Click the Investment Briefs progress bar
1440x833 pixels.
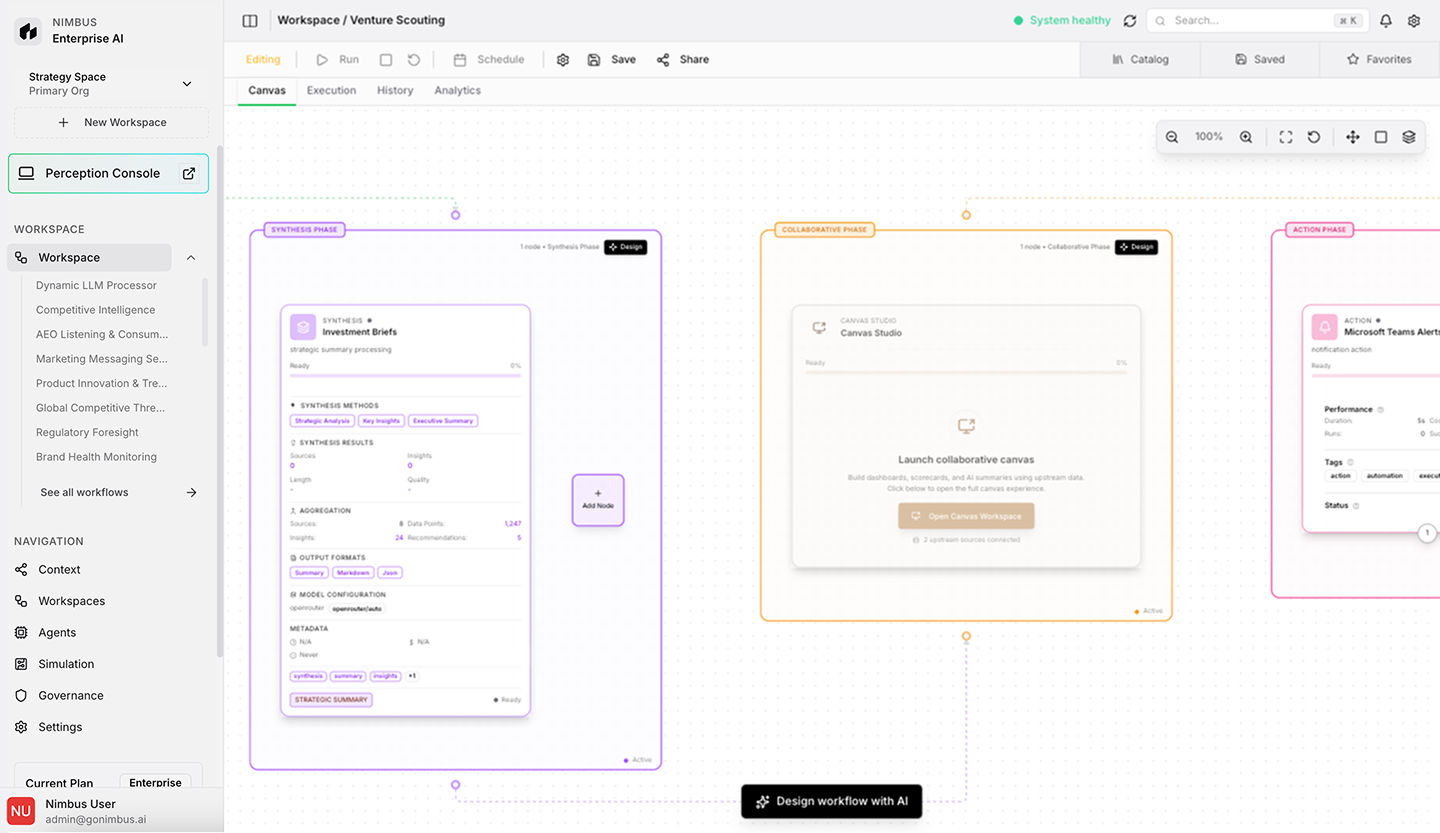[405, 376]
